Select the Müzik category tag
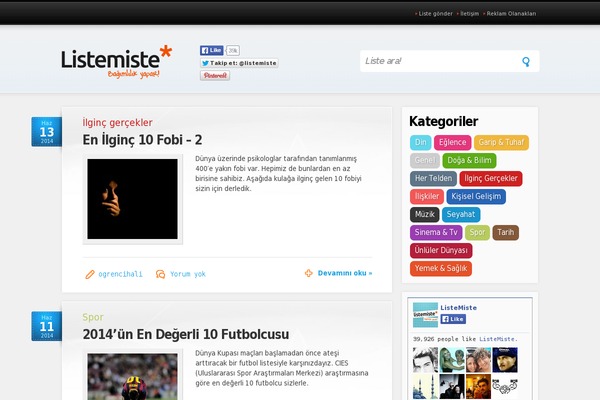Screen dimensions: 600x400 click(x=424, y=214)
